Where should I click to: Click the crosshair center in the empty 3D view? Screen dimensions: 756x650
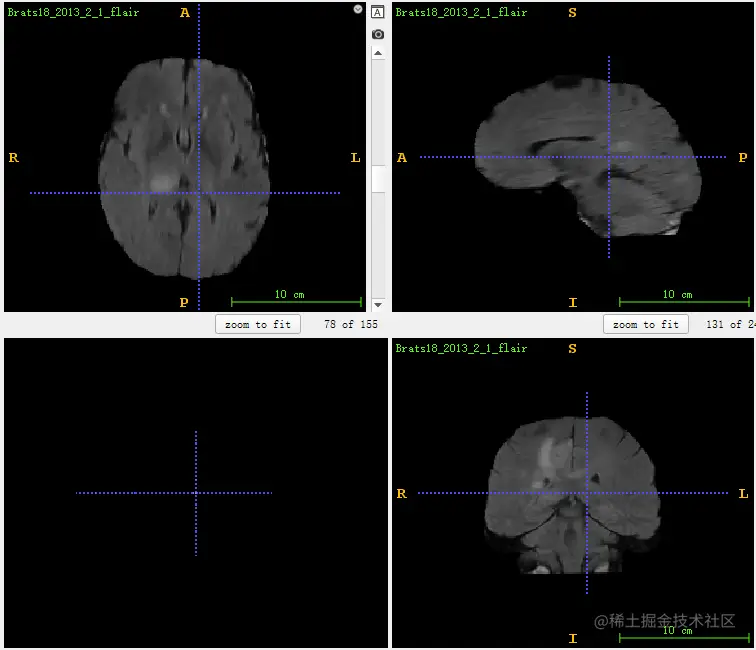pyautogui.click(x=196, y=493)
